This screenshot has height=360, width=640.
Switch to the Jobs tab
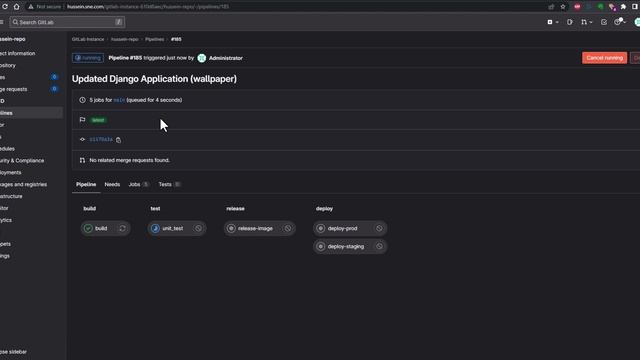[139, 184]
